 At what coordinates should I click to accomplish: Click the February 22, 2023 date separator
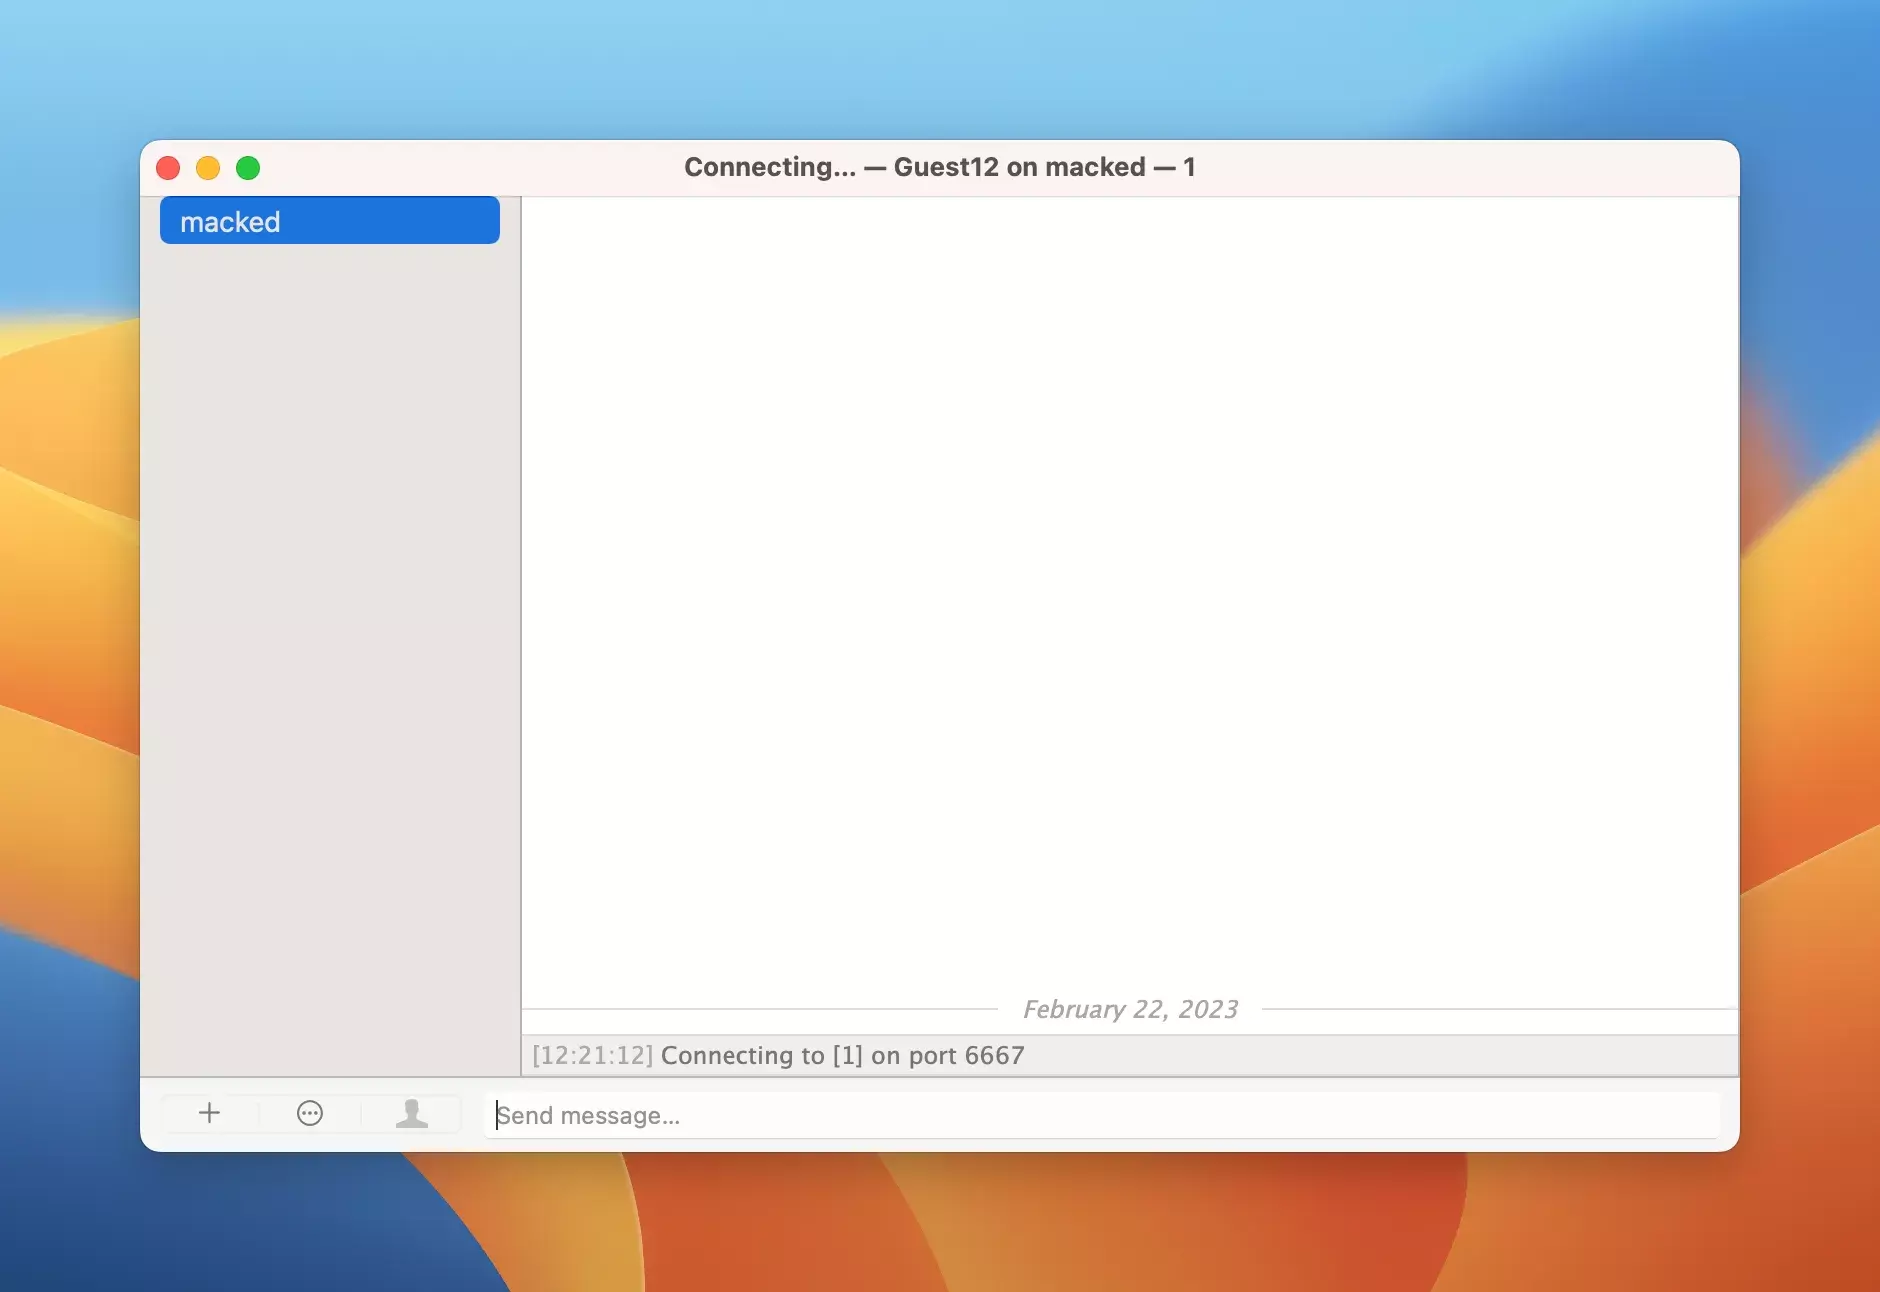[1130, 1009]
